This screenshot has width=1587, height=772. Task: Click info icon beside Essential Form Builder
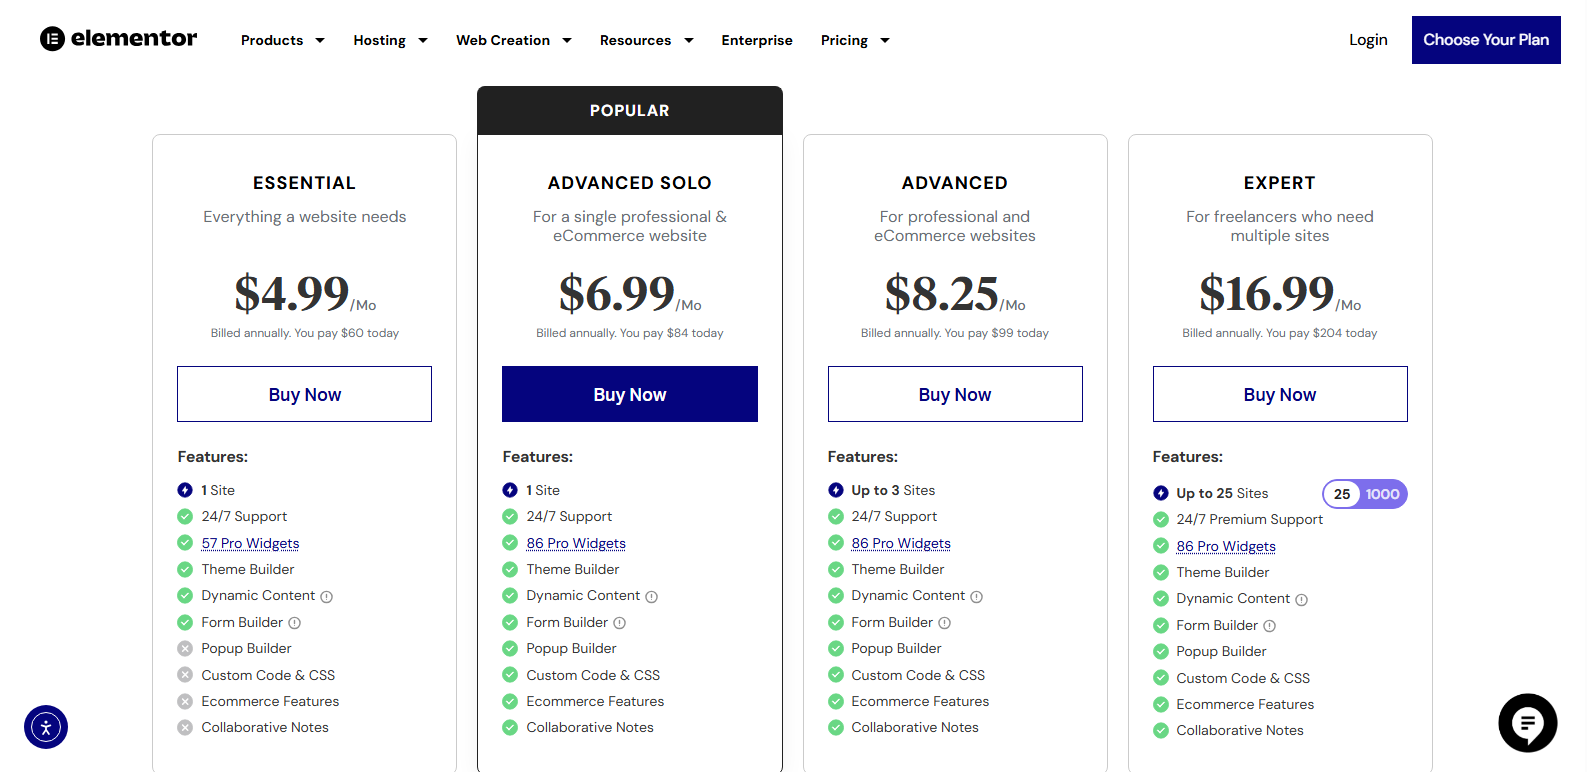[x=294, y=623]
